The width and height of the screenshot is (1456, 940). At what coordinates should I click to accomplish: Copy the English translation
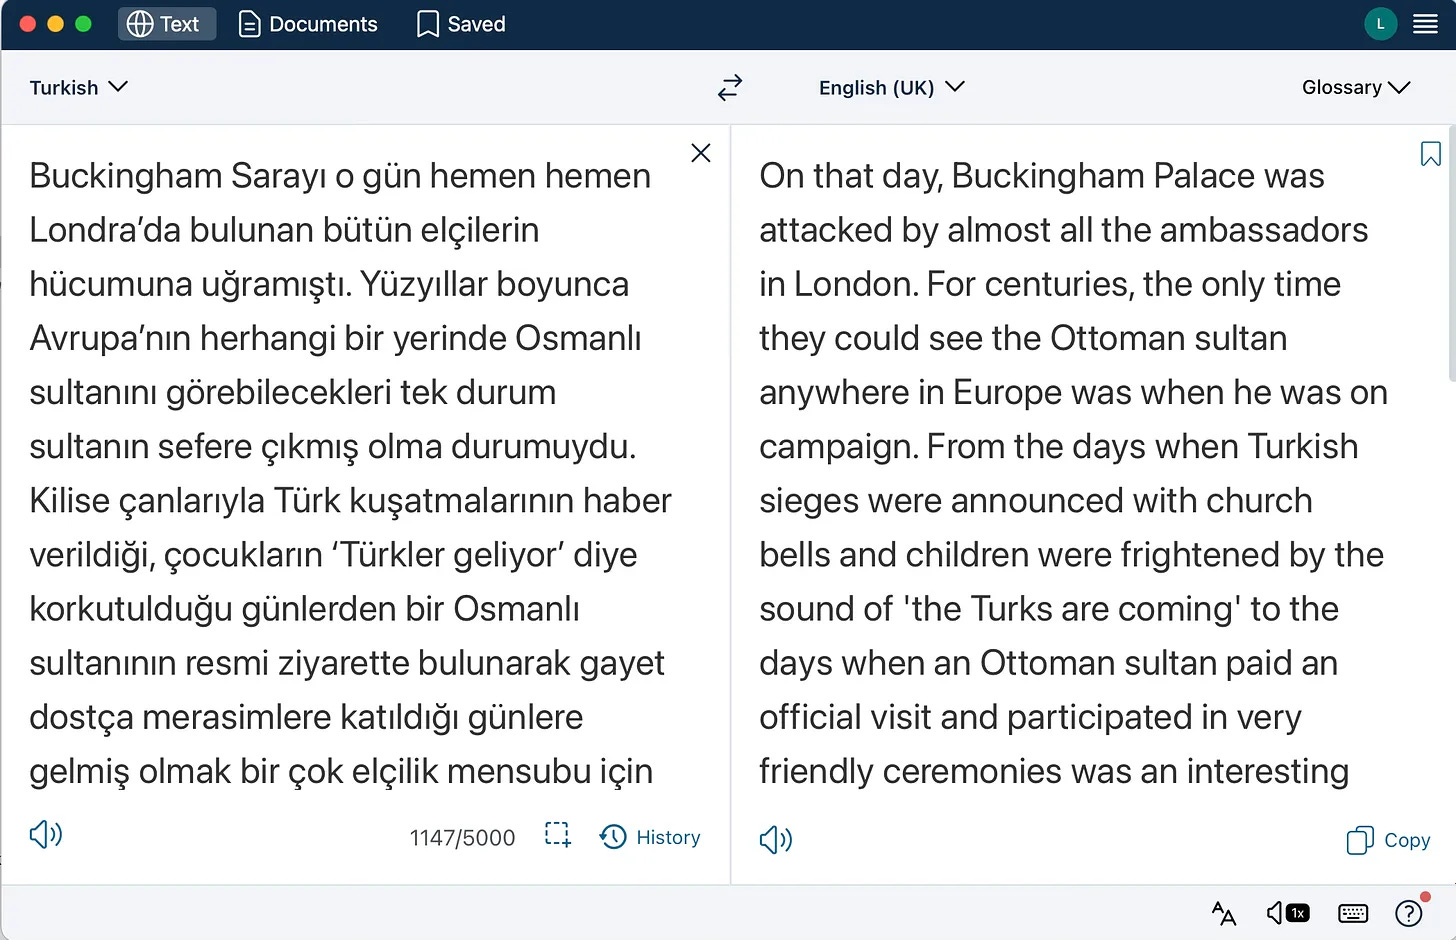point(1387,840)
